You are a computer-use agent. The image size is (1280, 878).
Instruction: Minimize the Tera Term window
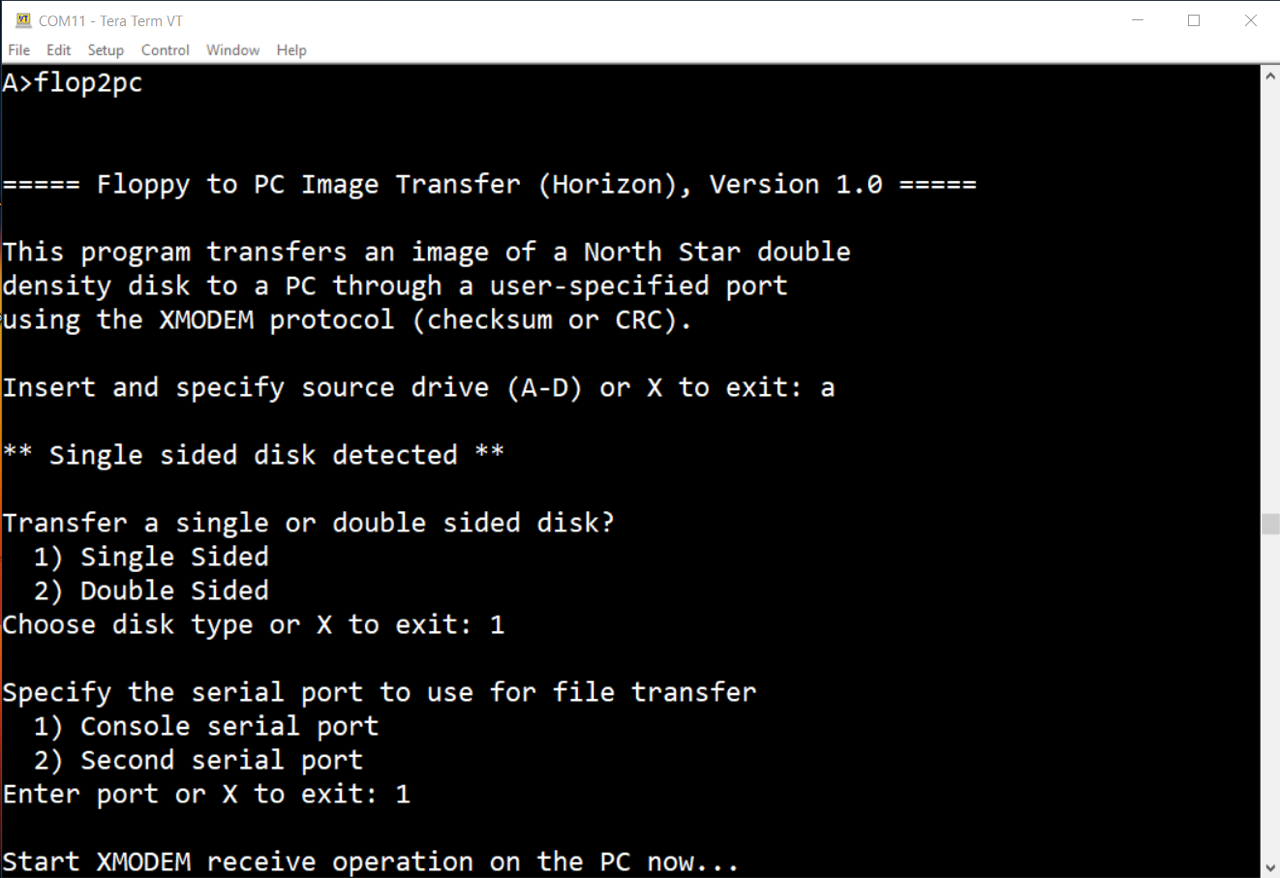(1137, 20)
